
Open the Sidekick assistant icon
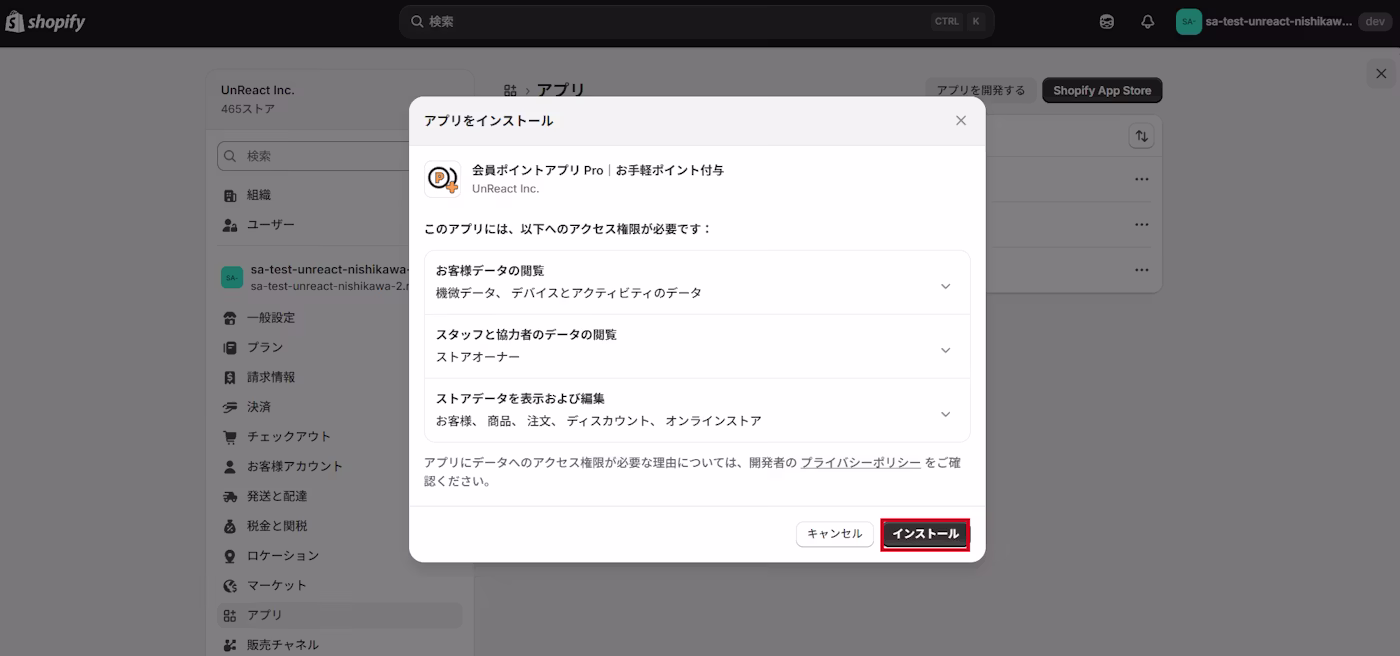pyautogui.click(x=1107, y=21)
